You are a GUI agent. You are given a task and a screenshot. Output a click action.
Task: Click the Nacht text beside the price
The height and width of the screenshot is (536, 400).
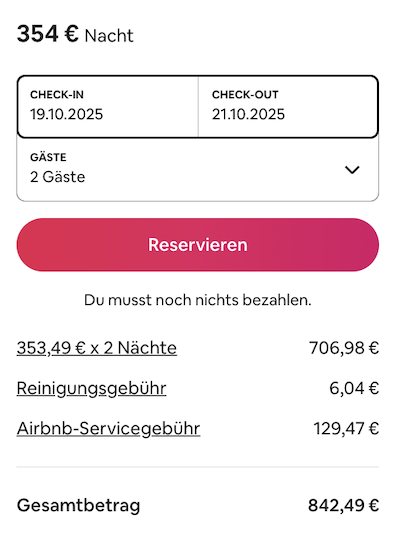pyautogui.click(x=109, y=36)
